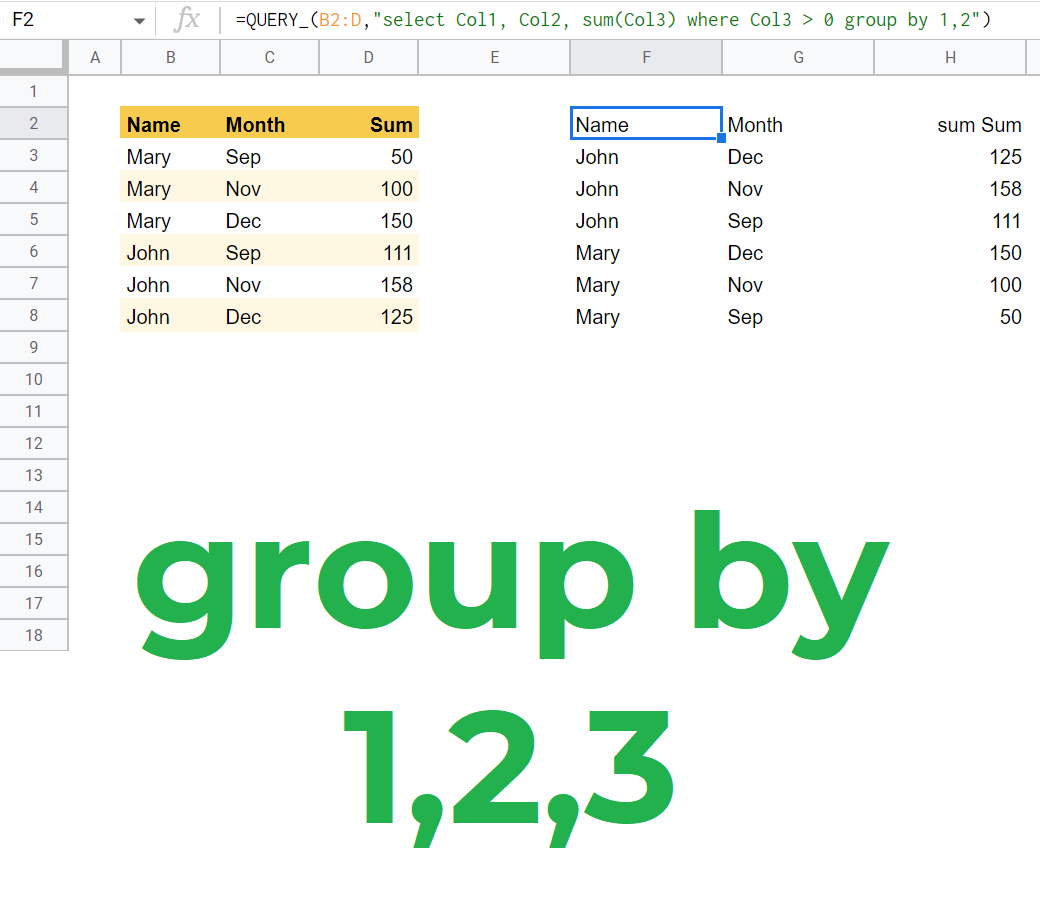The image size is (1040, 922).
Task: Click cell D8 with value 125
Action: click(369, 316)
